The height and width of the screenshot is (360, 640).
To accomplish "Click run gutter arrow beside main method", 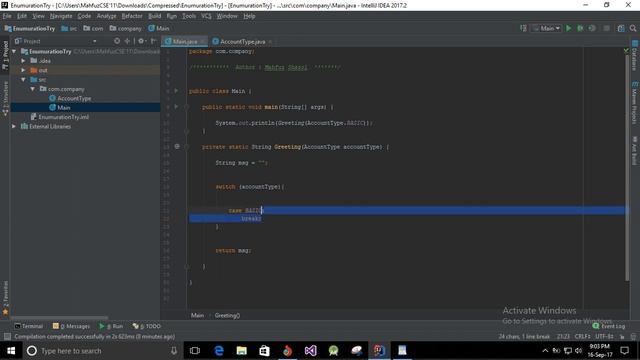I will tap(176, 107).
